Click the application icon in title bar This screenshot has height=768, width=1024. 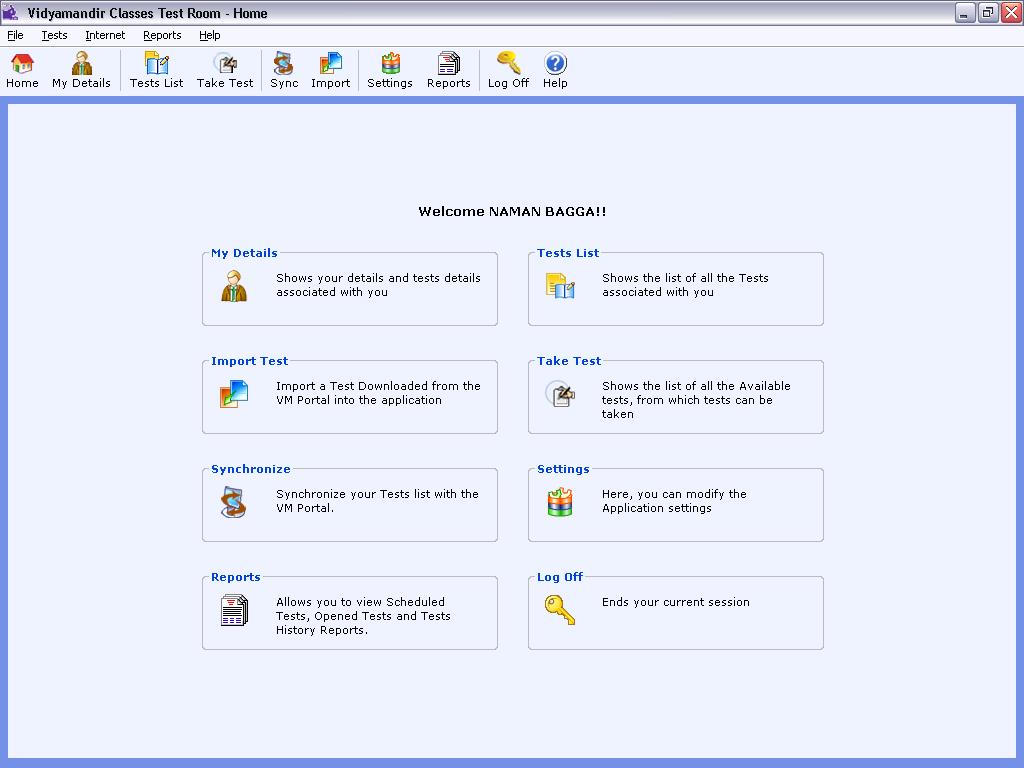10,12
